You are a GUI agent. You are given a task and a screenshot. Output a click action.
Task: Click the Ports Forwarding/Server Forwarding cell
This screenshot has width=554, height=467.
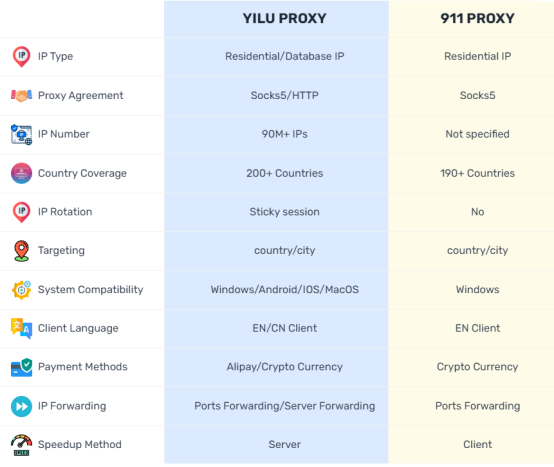(284, 406)
